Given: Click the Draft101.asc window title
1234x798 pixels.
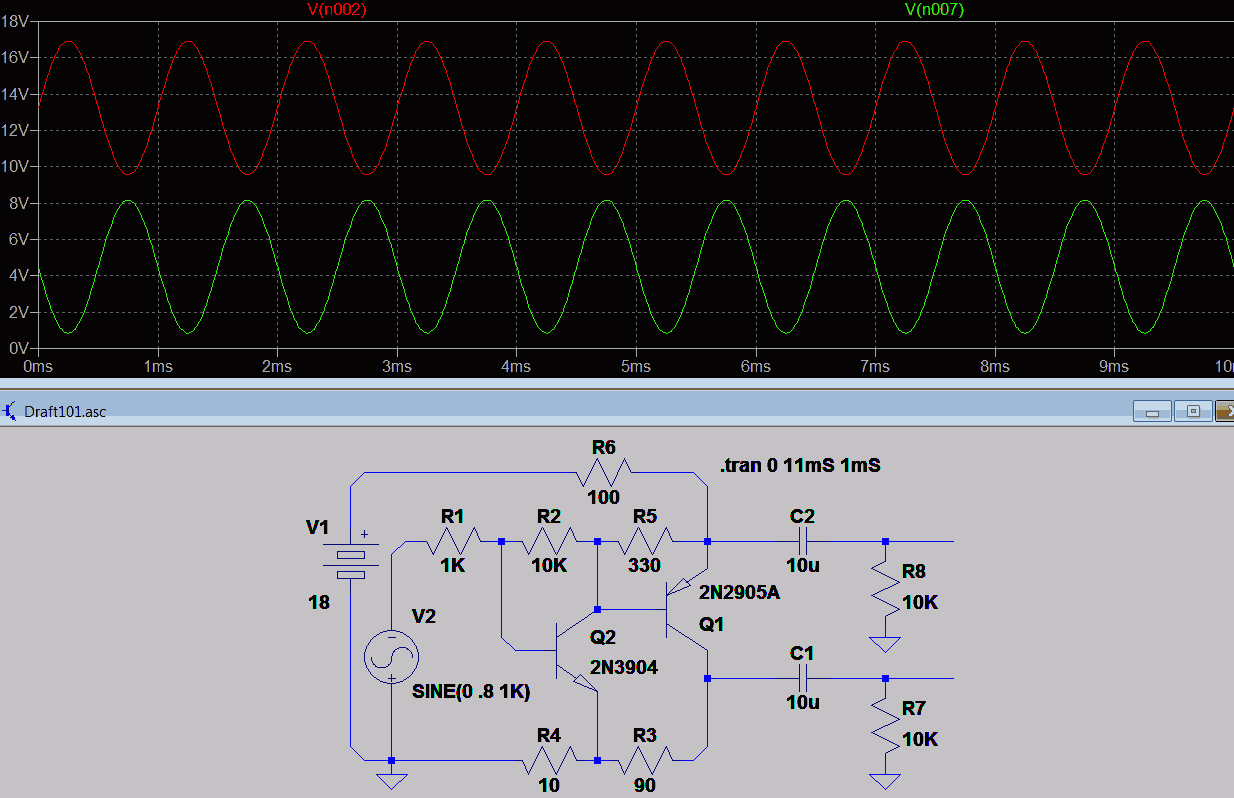Looking at the screenshot, I should coord(65,411).
